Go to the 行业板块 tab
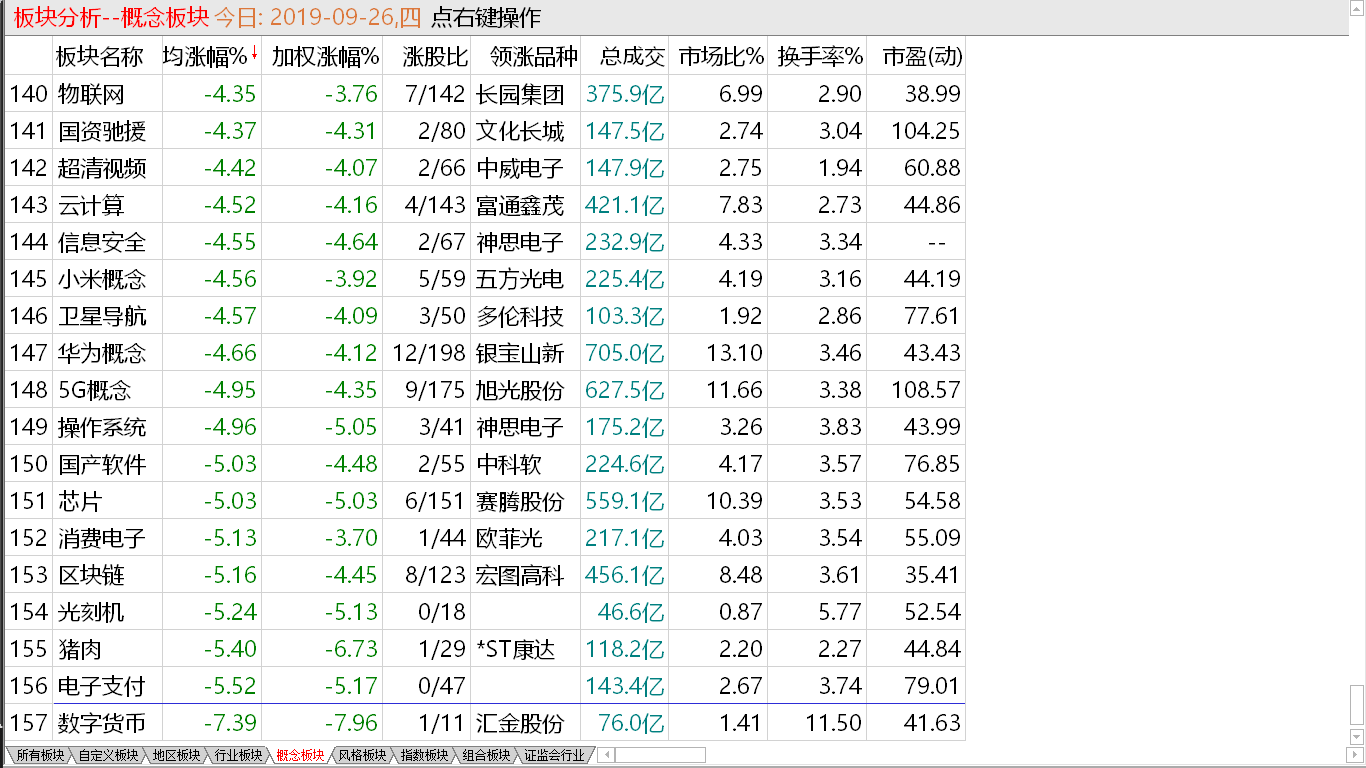This screenshot has width=1366, height=768. (x=238, y=755)
